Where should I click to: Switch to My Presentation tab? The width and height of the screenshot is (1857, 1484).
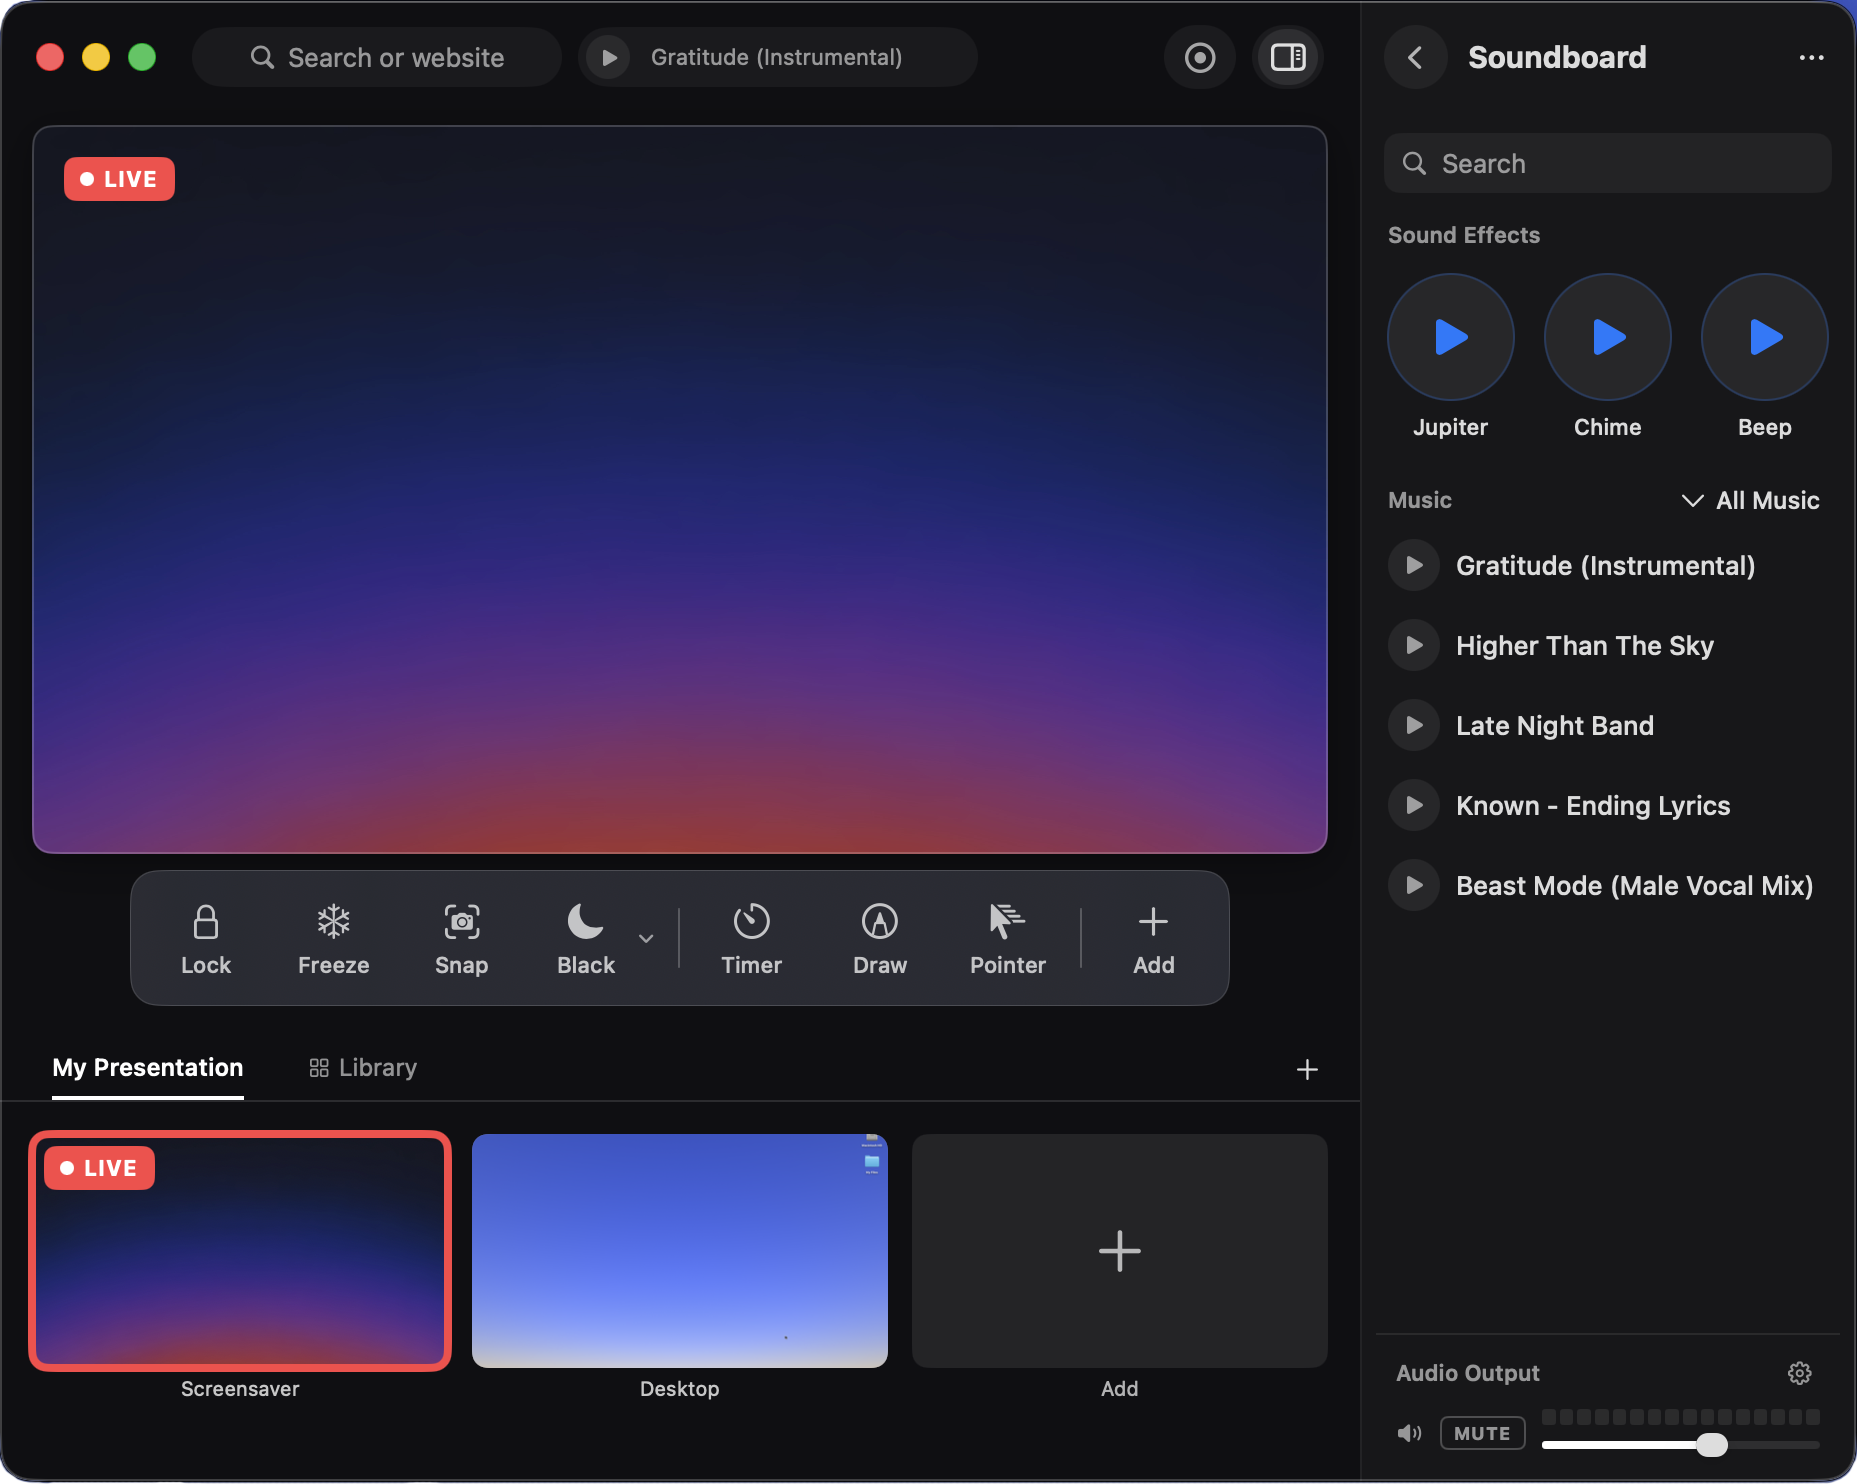point(148,1068)
